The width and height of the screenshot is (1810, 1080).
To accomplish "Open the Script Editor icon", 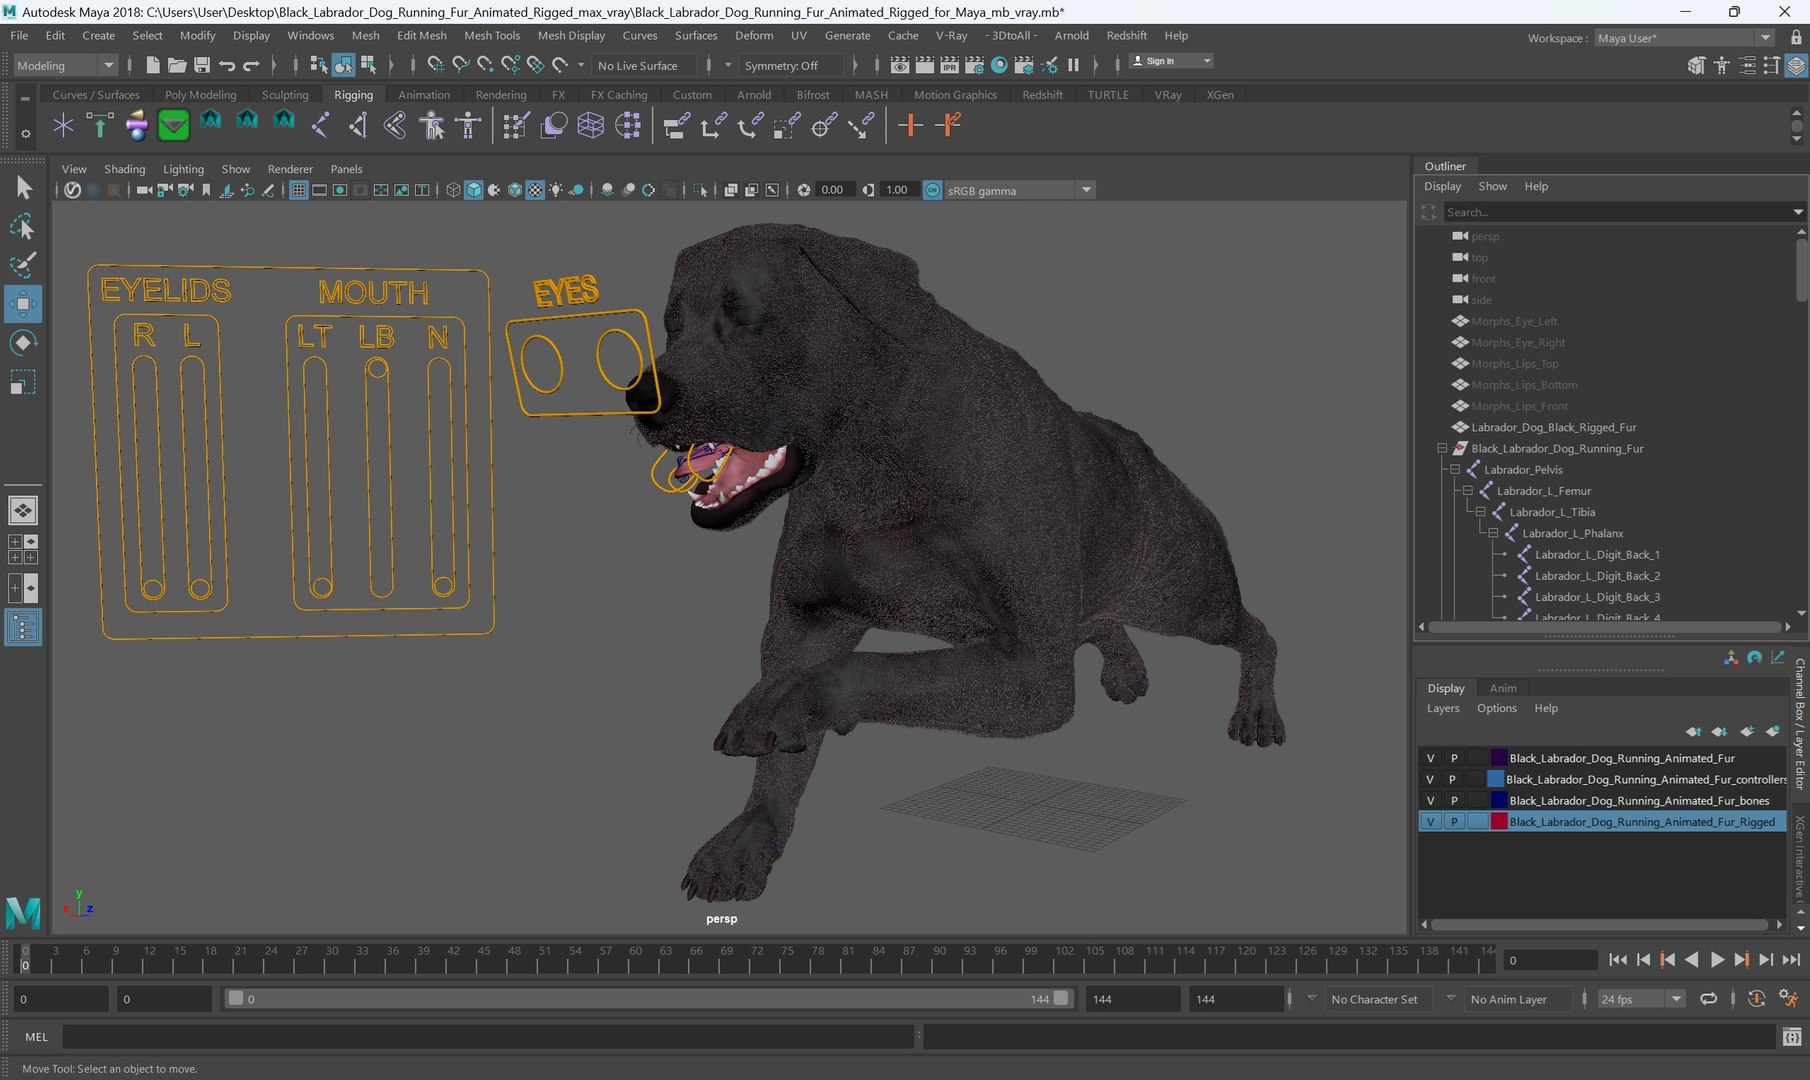I will coord(1791,1037).
